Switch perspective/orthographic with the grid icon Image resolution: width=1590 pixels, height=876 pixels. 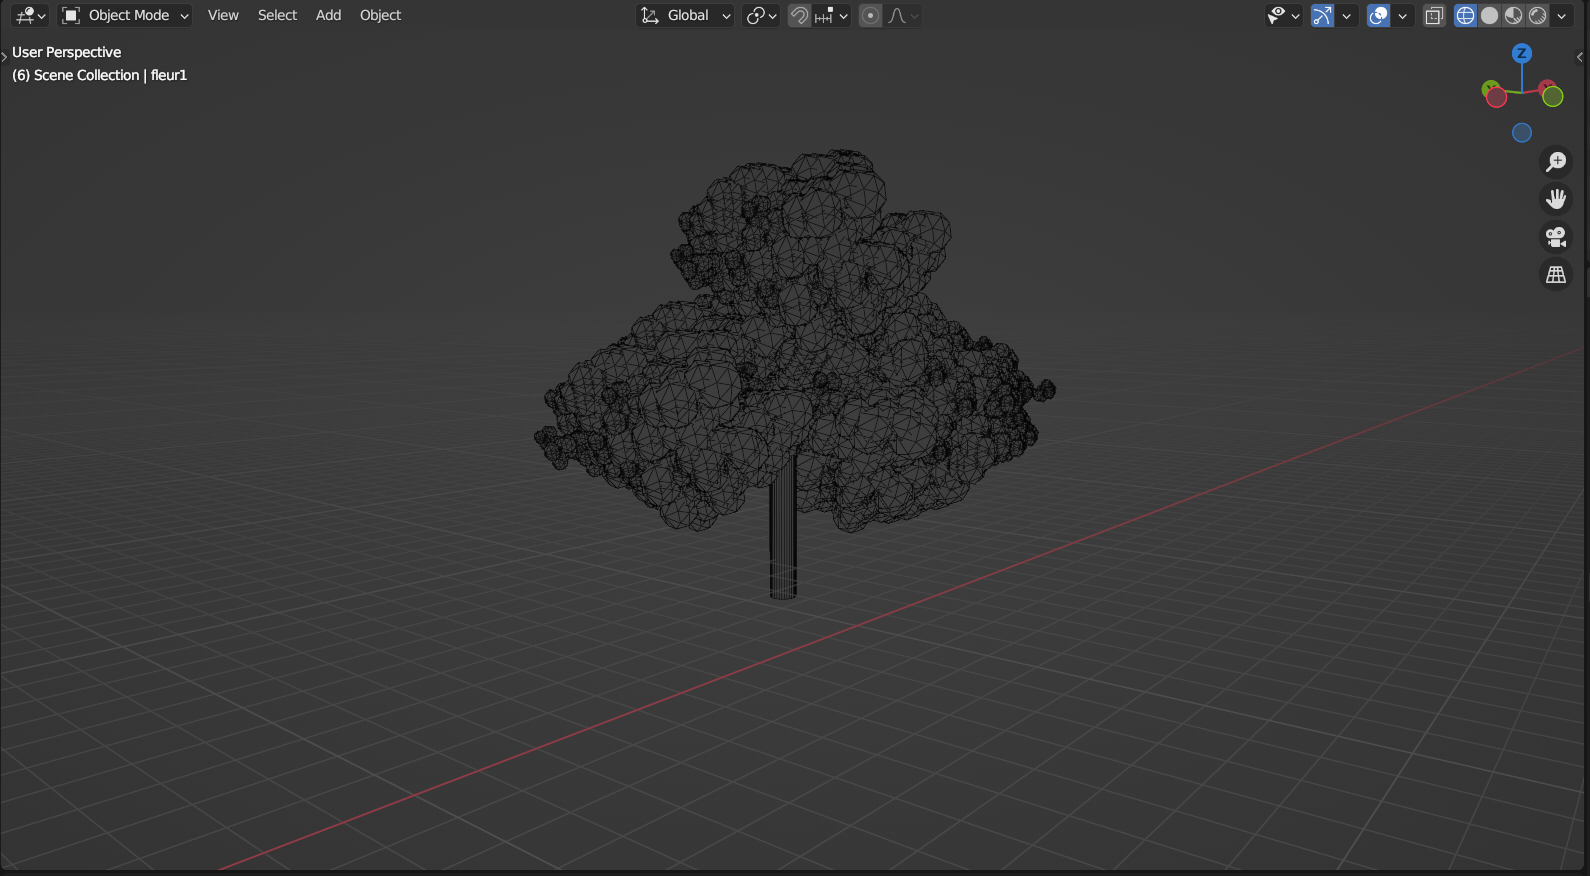[x=1556, y=275]
